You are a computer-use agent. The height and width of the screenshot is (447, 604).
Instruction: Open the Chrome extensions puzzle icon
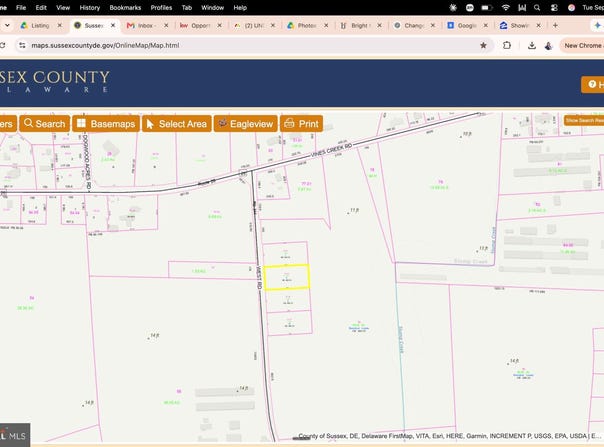(x=507, y=45)
